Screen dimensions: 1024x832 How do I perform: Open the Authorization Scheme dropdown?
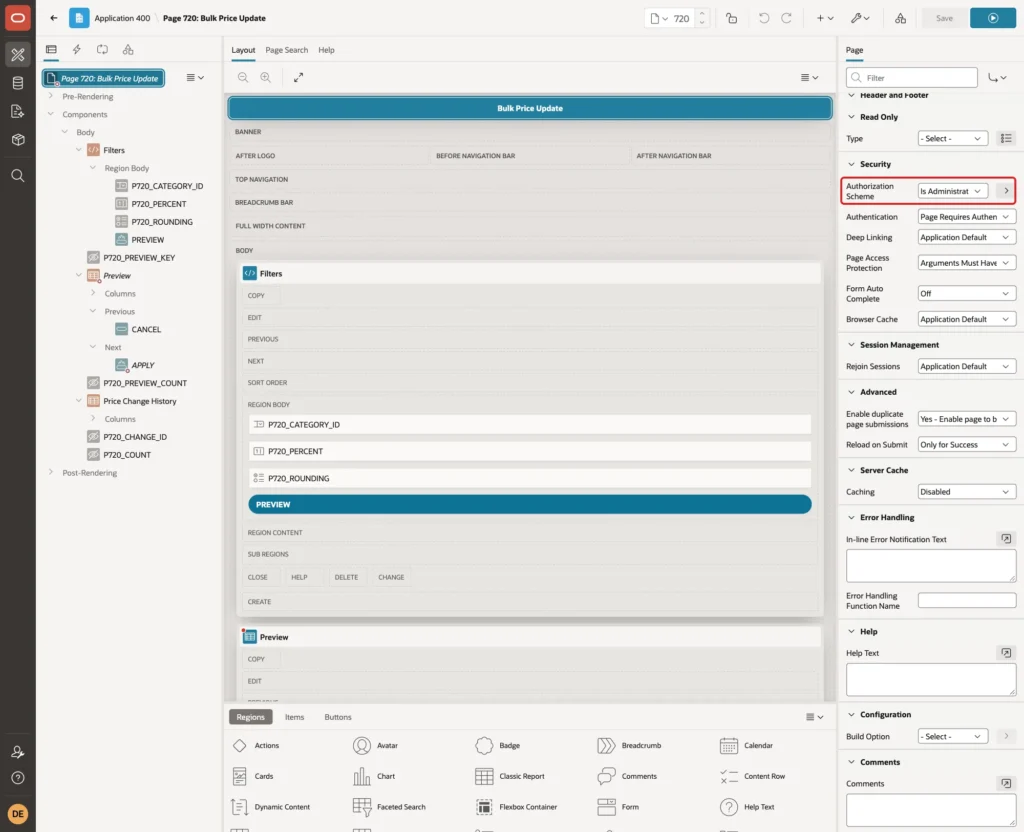[952, 191]
